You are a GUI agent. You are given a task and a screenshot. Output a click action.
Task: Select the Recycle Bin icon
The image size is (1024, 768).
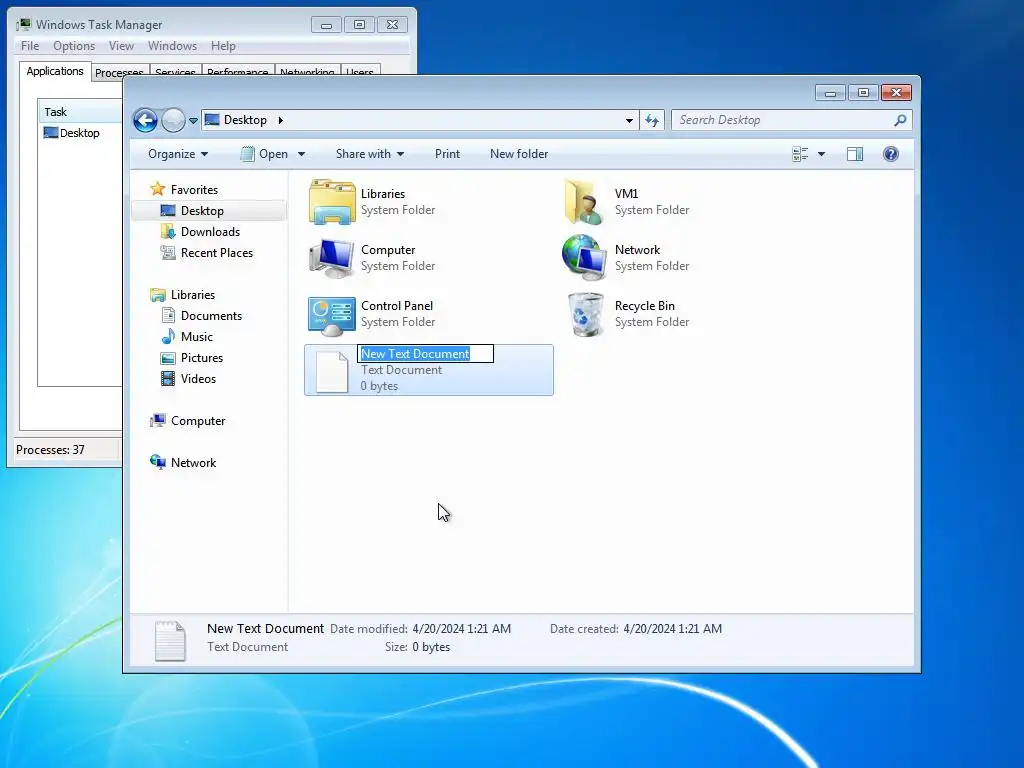(x=585, y=314)
